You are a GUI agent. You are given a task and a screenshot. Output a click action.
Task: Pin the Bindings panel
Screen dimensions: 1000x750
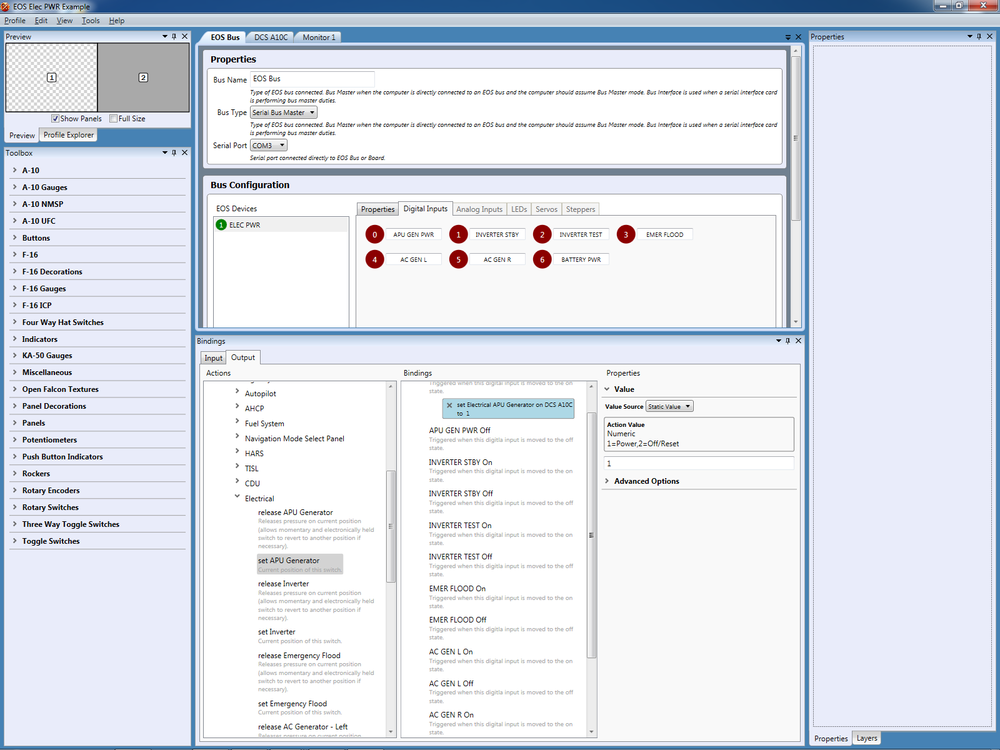pyautogui.click(x=788, y=341)
